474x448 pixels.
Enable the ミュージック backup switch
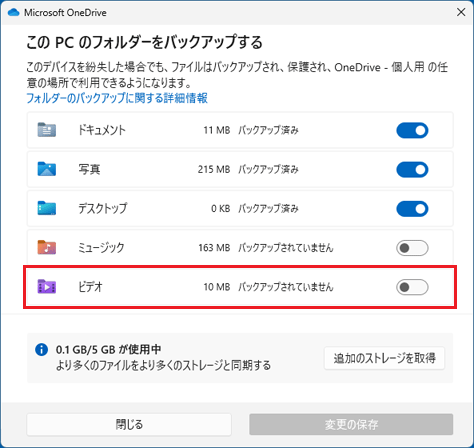(x=412, y=248)
